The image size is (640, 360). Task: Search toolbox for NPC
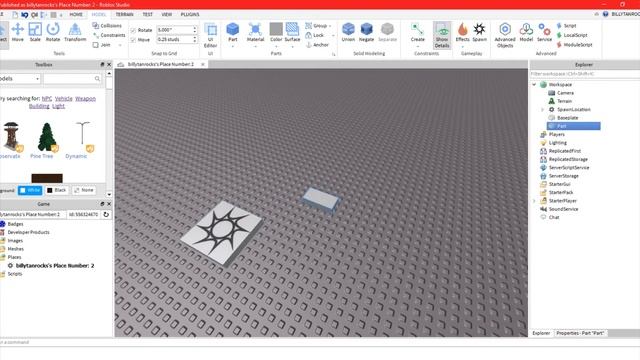[47, 99]
